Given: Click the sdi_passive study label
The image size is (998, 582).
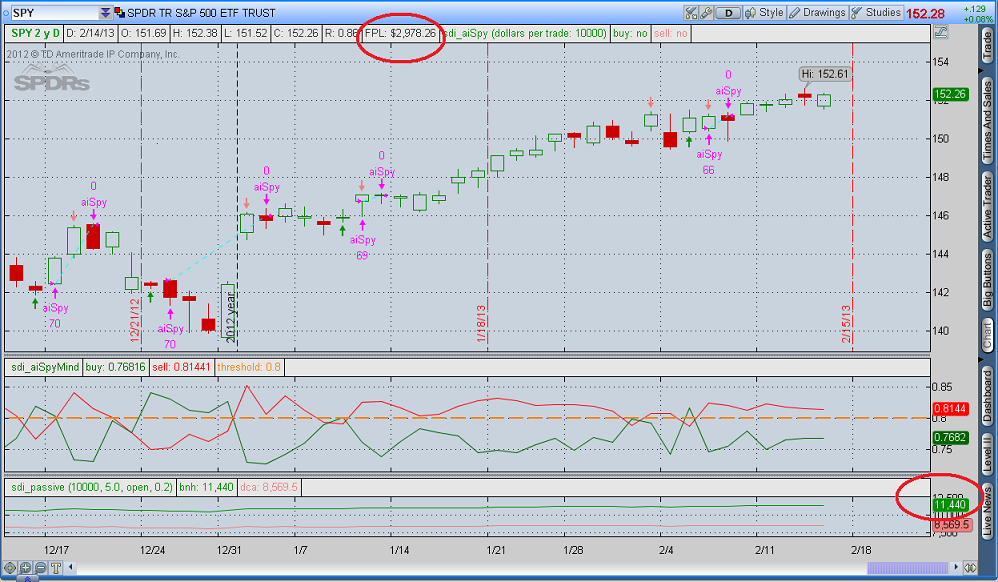Looking at the screenshot, I should click(x=92, y=487).
